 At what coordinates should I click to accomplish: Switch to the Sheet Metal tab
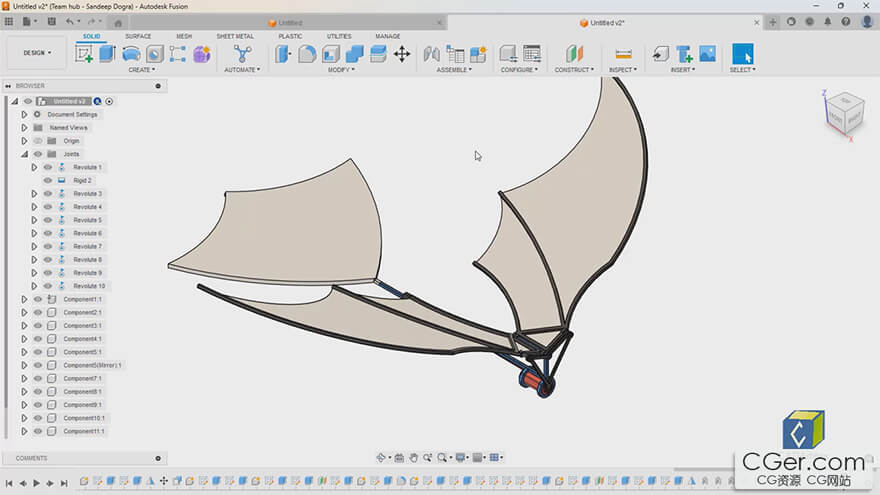pos(235,36)
